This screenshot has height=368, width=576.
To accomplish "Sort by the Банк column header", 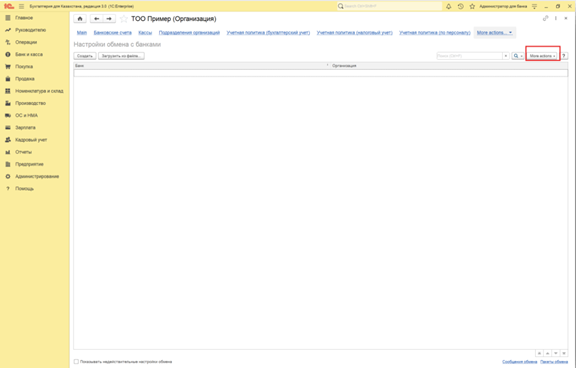I will click(x=201, y=66).
